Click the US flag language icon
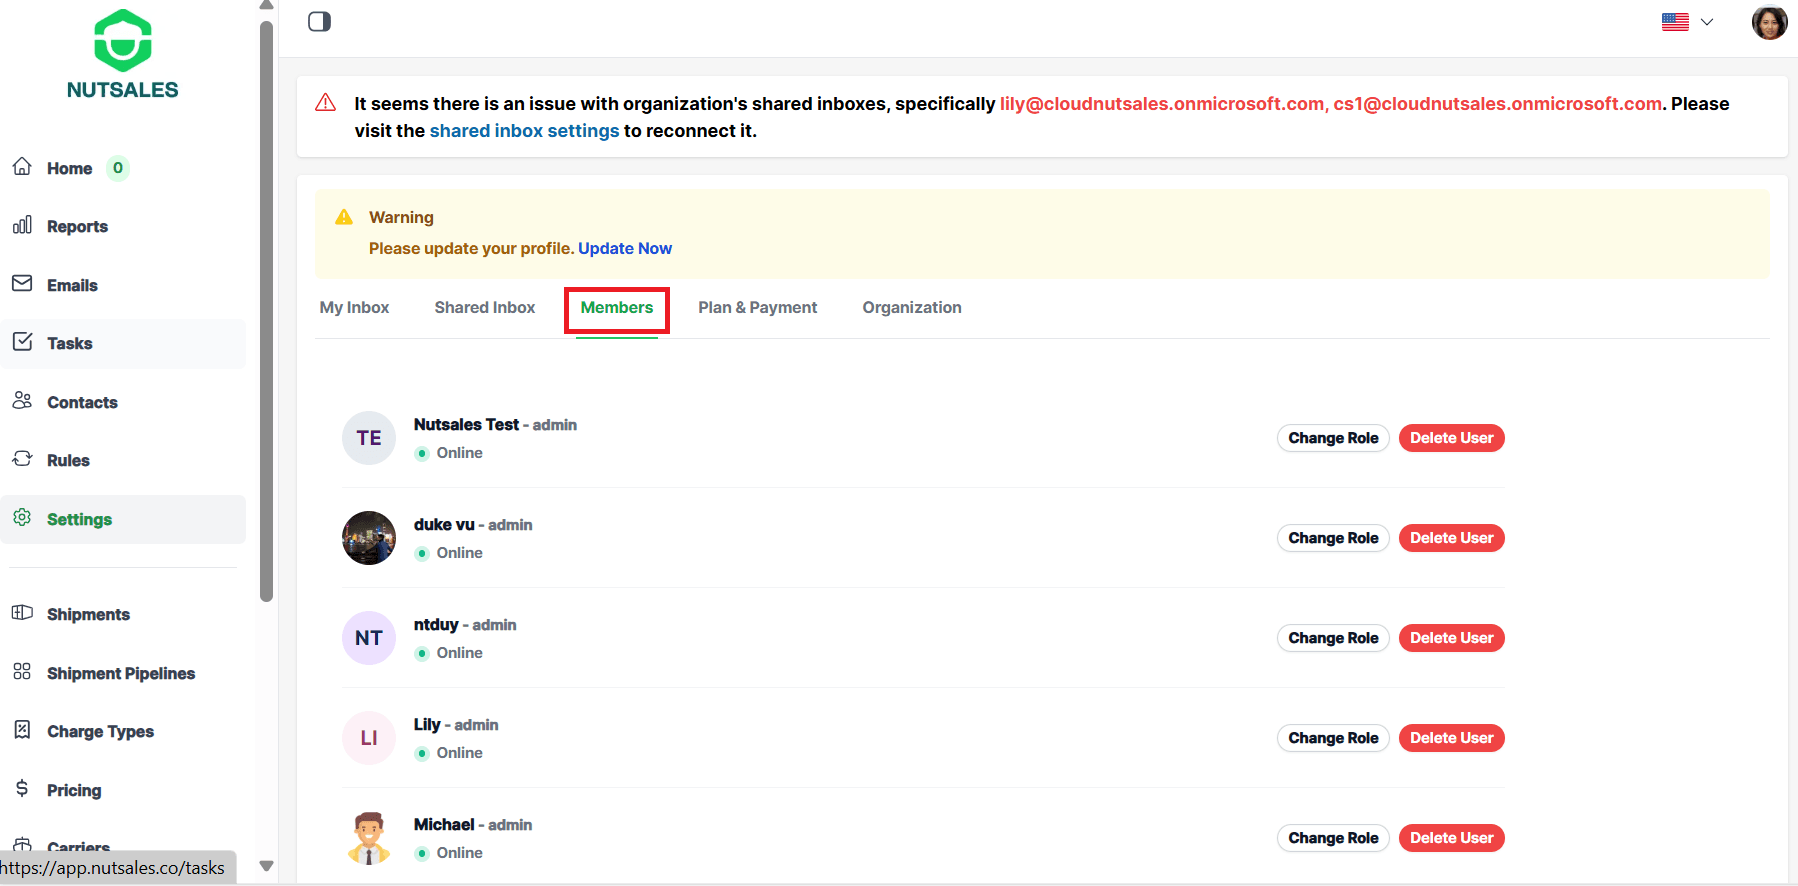This screenshot has height=886, width=1798. 1675,22
